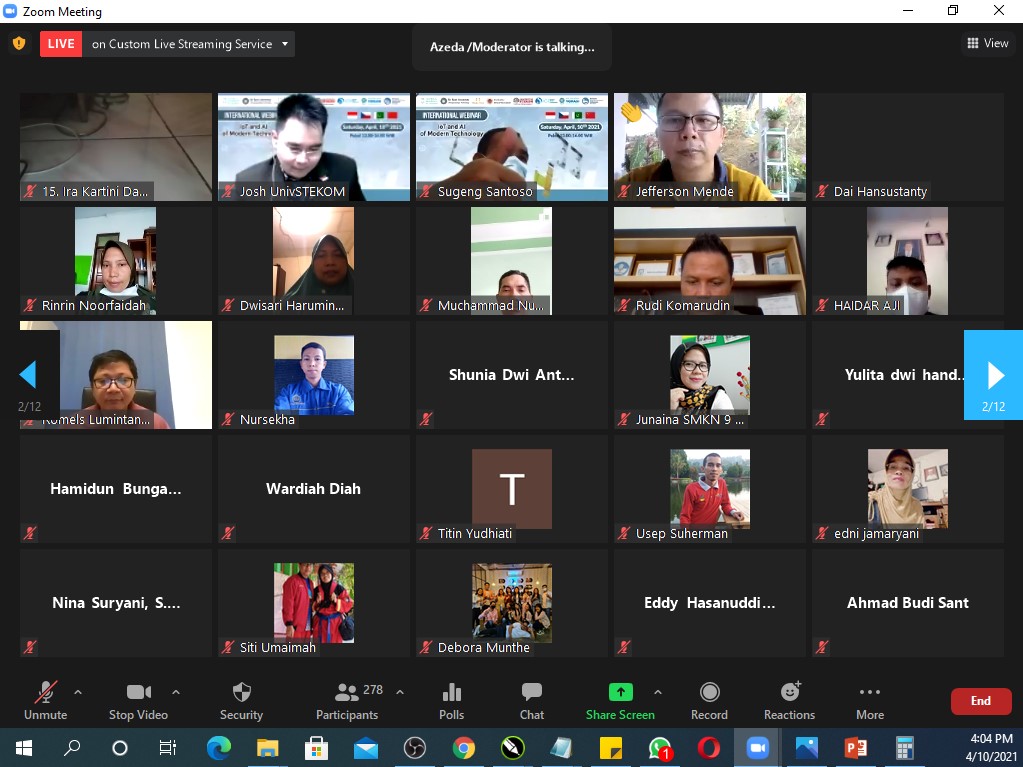Open the View layout menu
This screenshot has width=1023, height=767.
click(988, 43)
